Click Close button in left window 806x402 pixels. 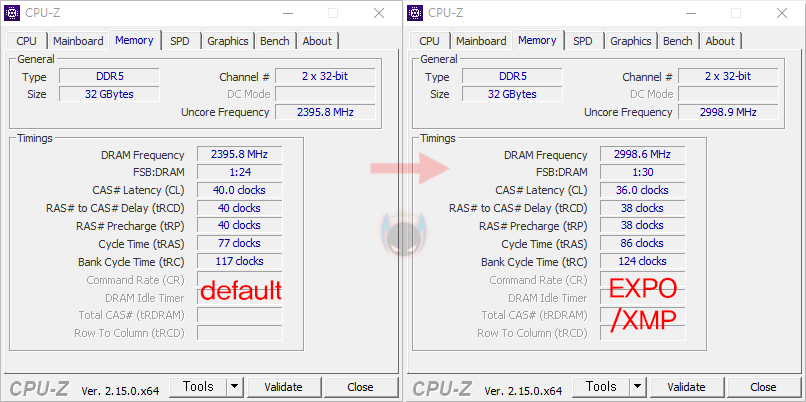point(360,387)
